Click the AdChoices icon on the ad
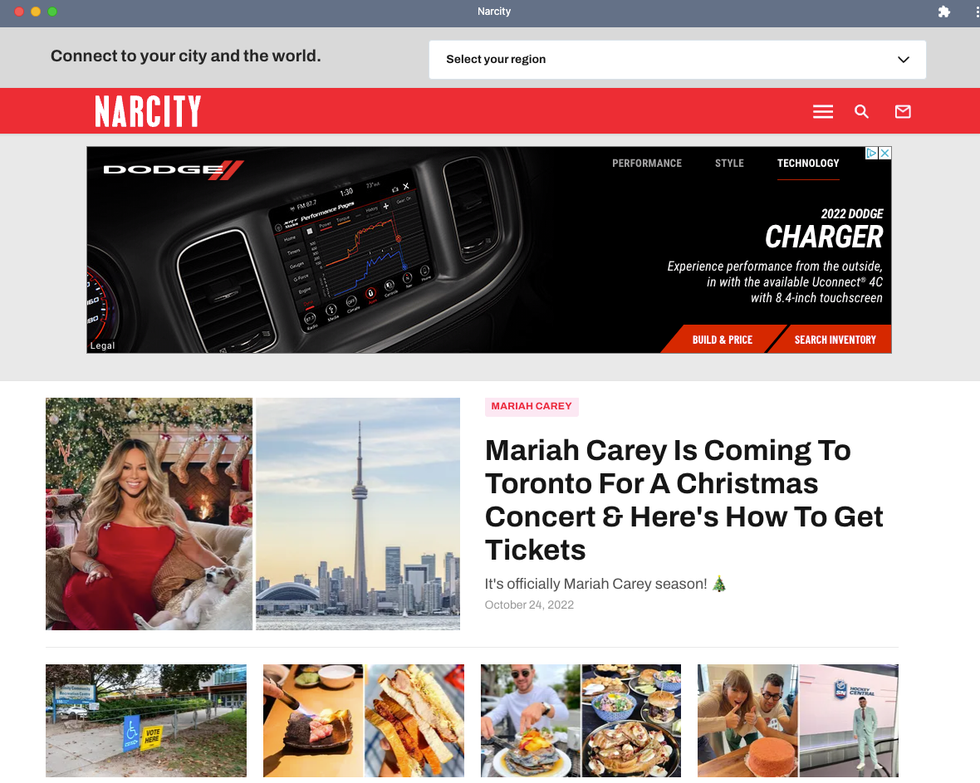This screenshot has width=980, height=783. click(872, 153)
